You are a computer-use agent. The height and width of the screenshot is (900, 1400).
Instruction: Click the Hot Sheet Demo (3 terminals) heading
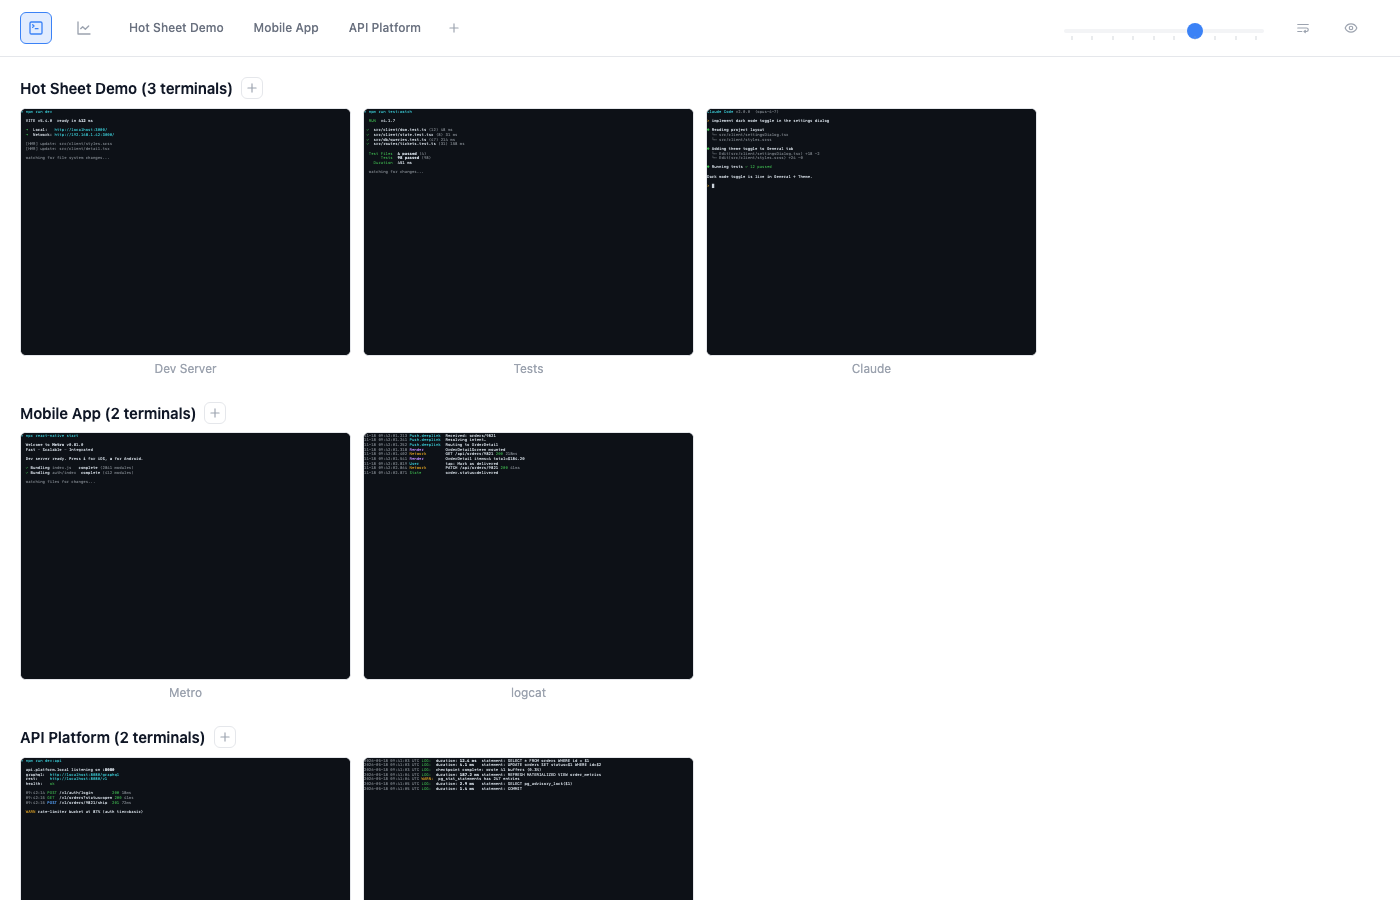(x=126, y=89)
